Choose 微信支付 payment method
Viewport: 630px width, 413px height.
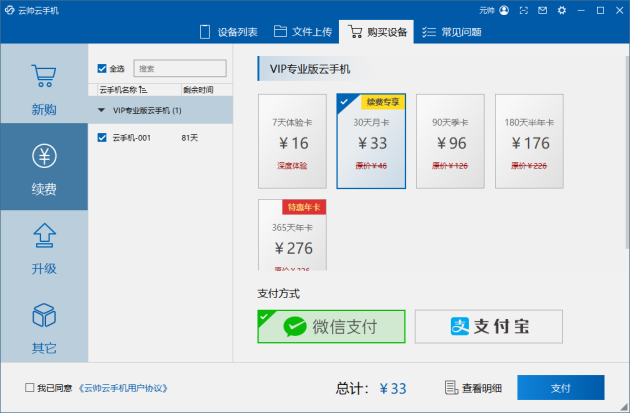tap(331, 327)
